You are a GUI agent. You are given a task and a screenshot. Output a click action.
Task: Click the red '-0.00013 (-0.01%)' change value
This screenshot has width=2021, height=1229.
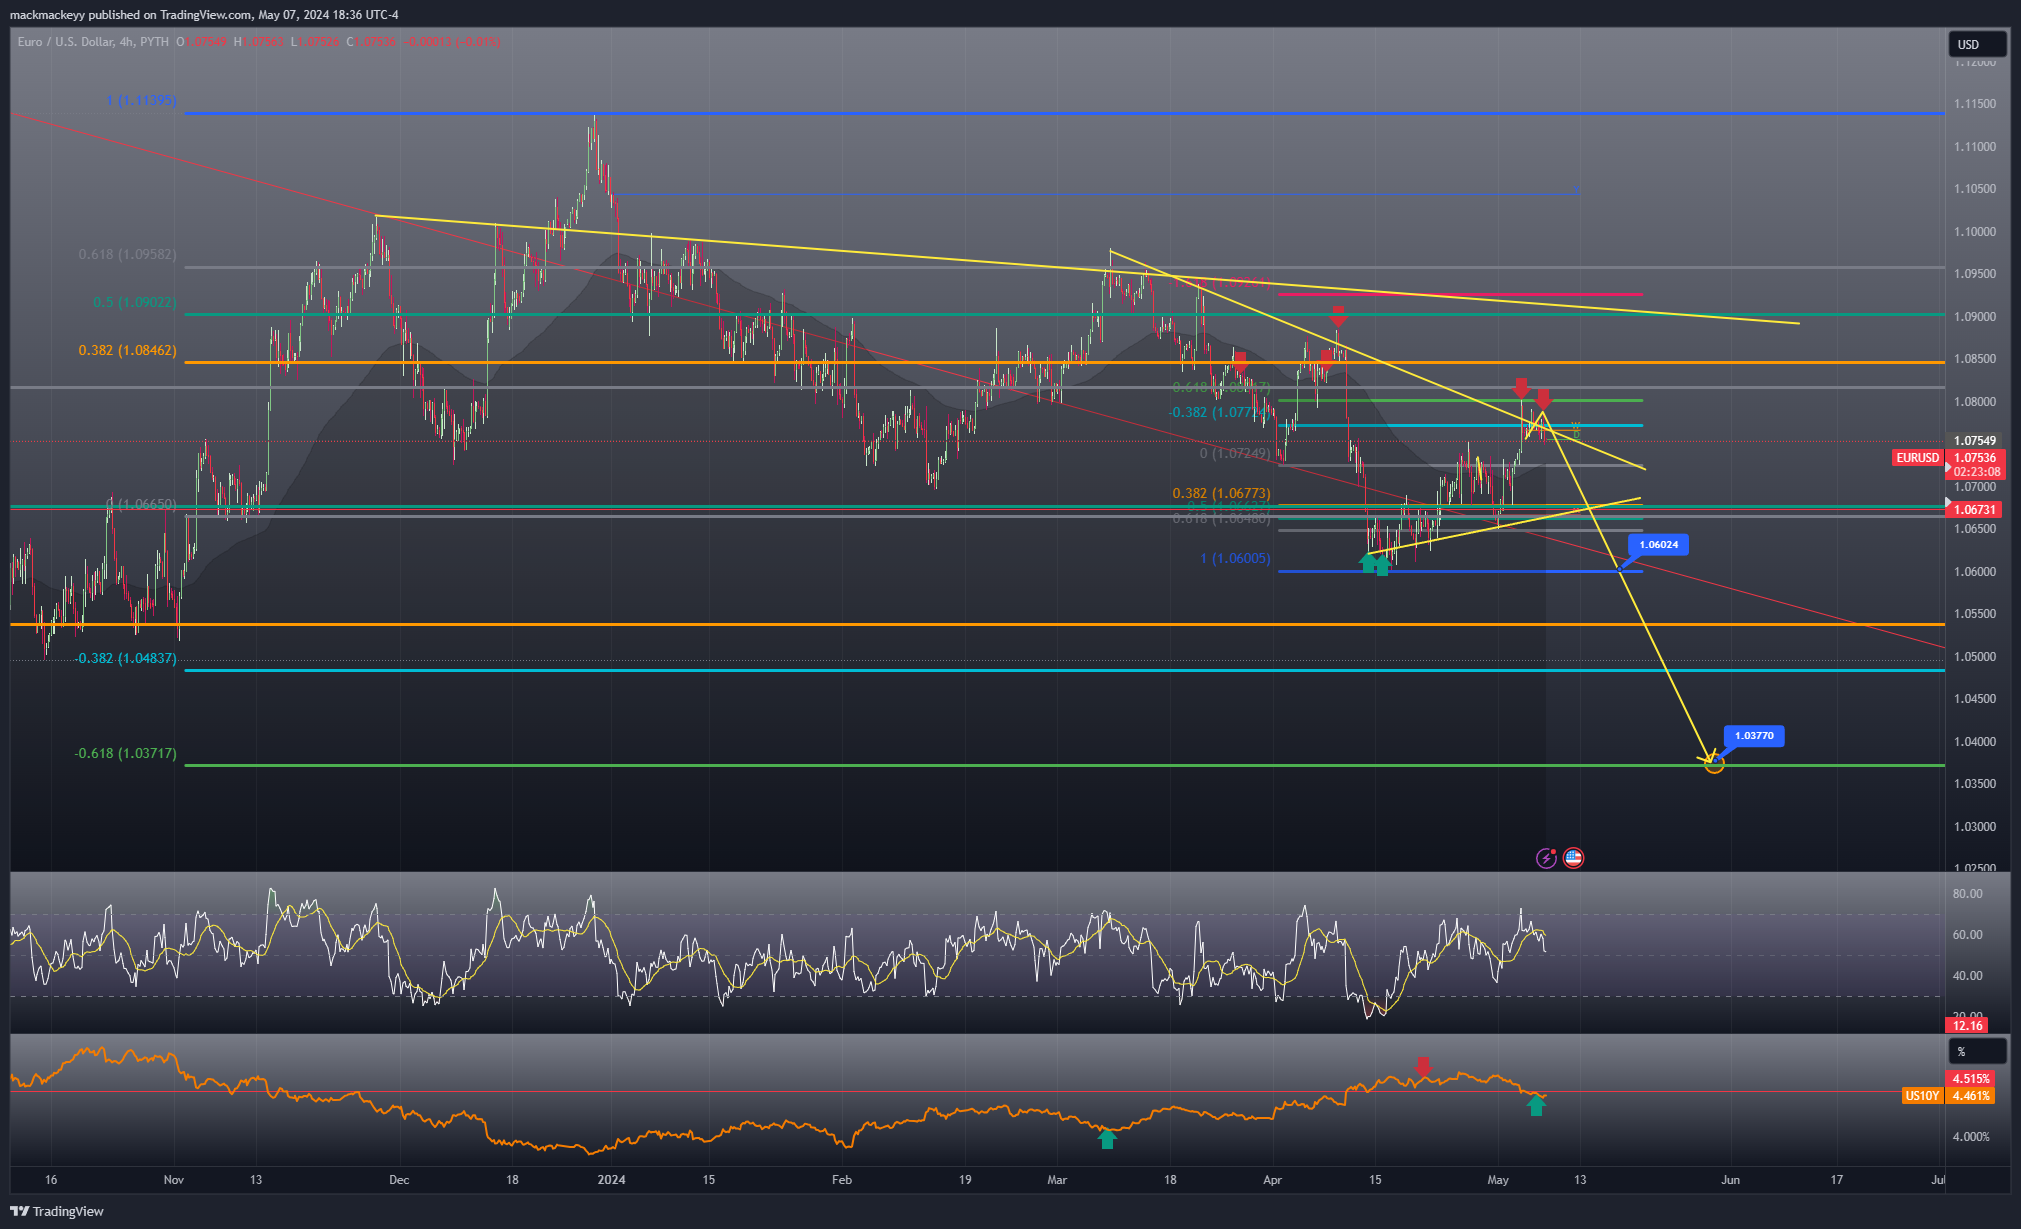click(451, 42)
